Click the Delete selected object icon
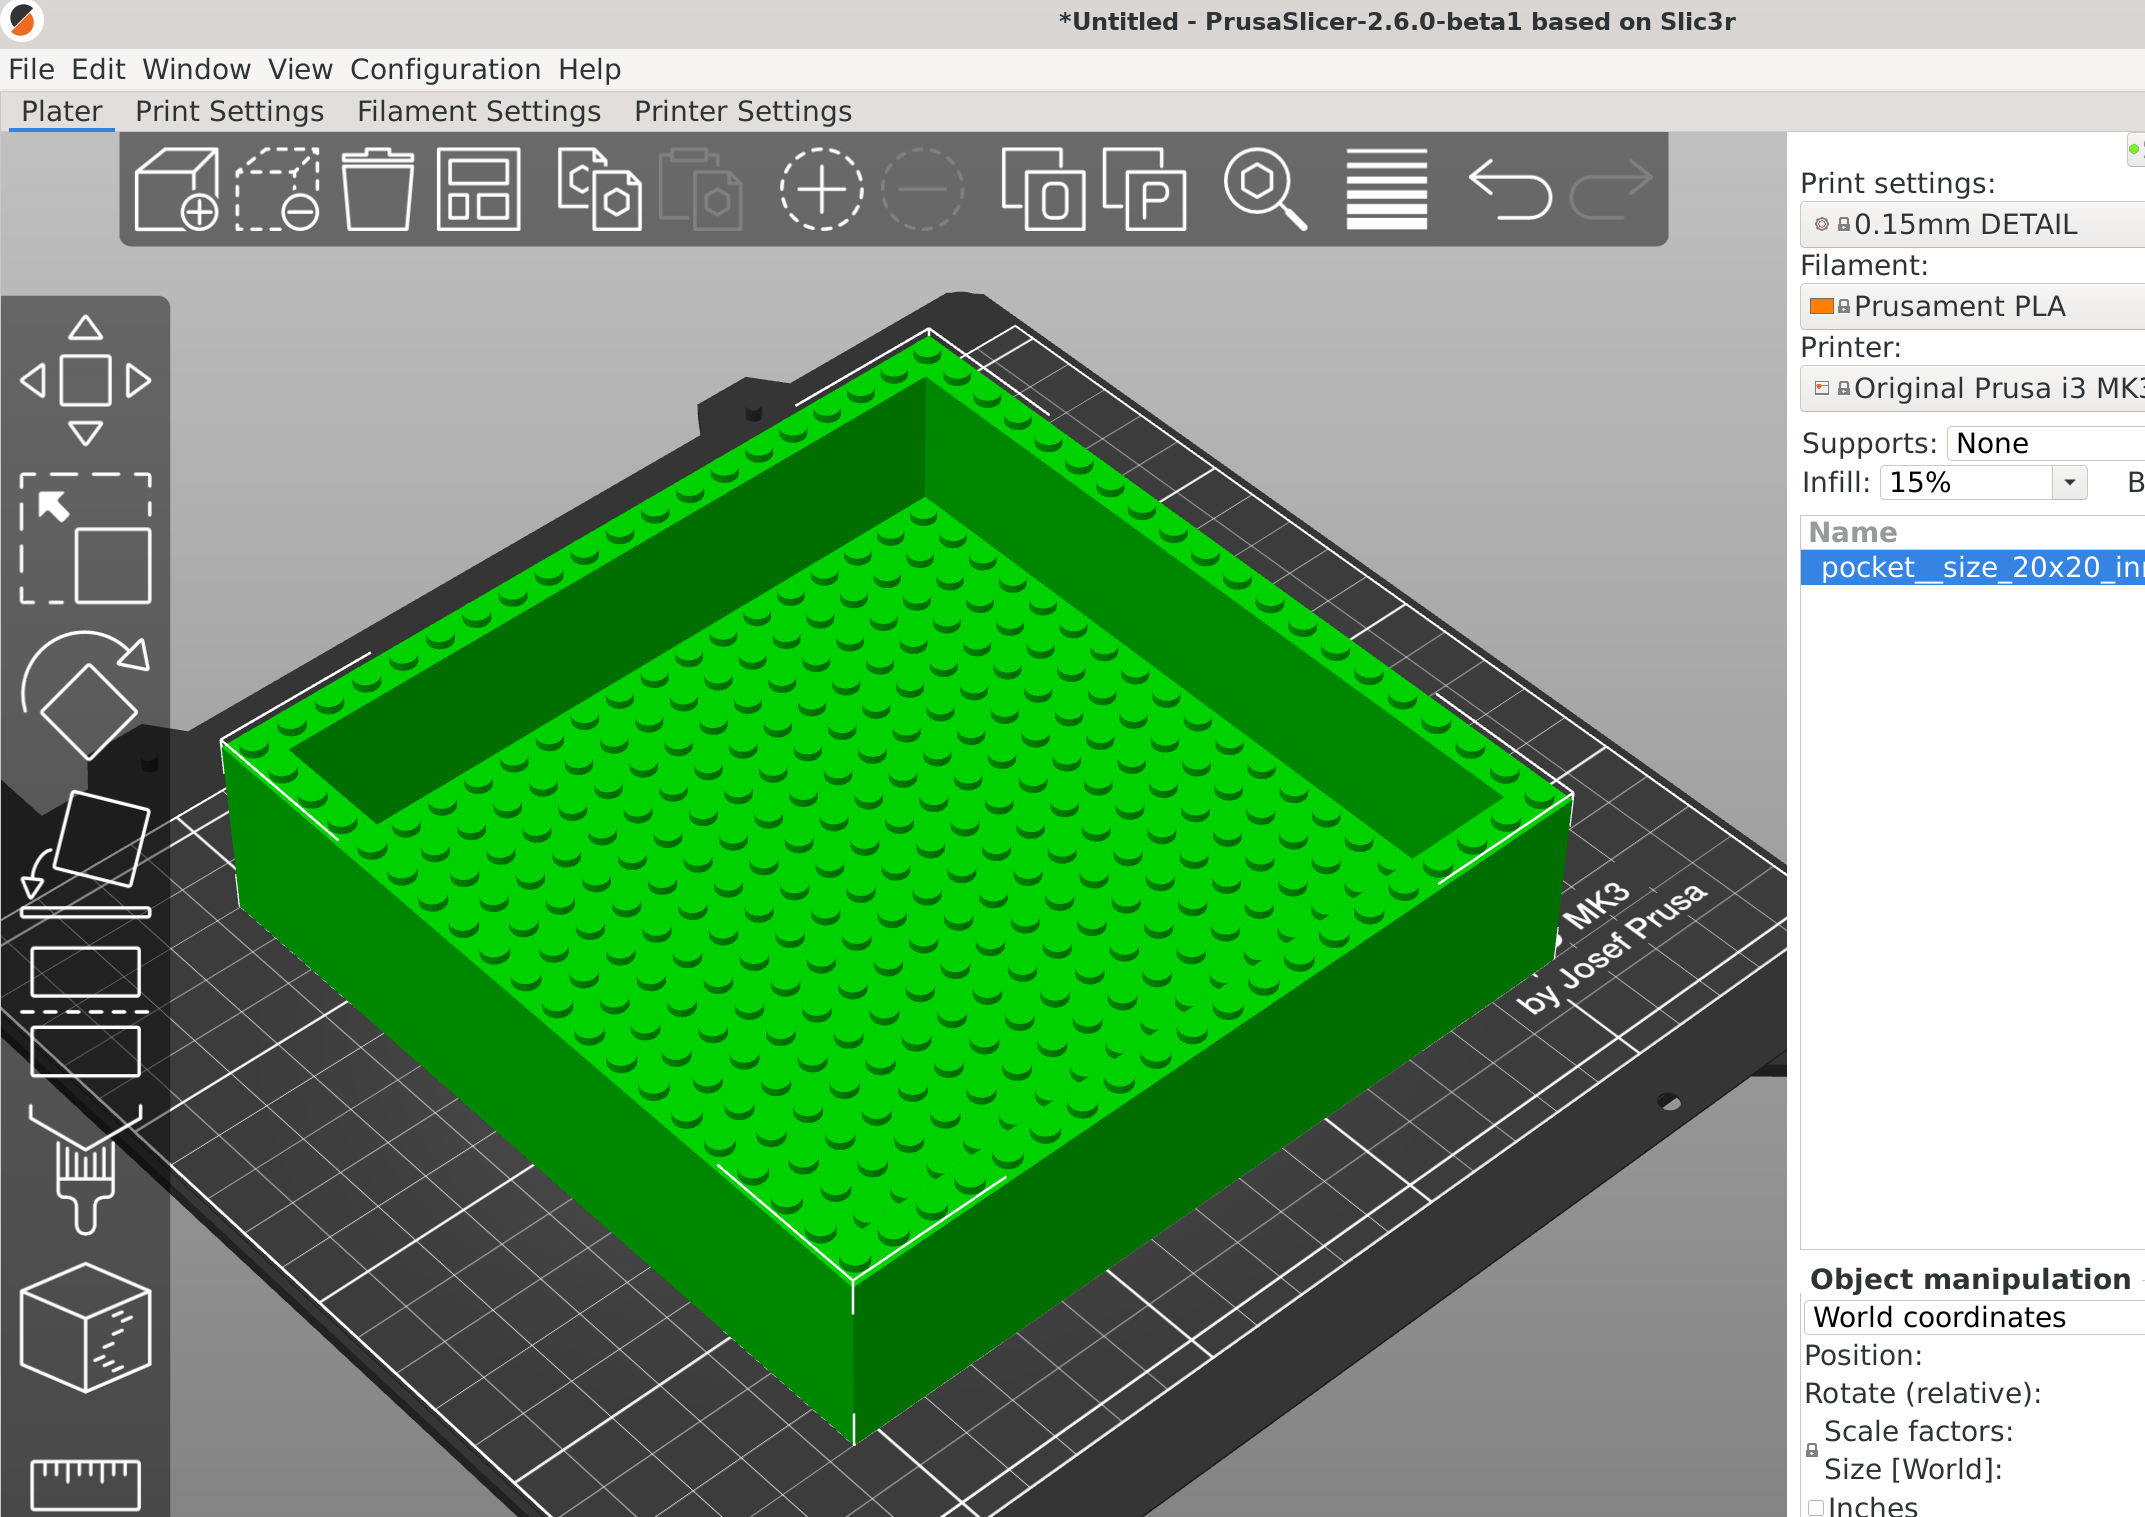 278,190
